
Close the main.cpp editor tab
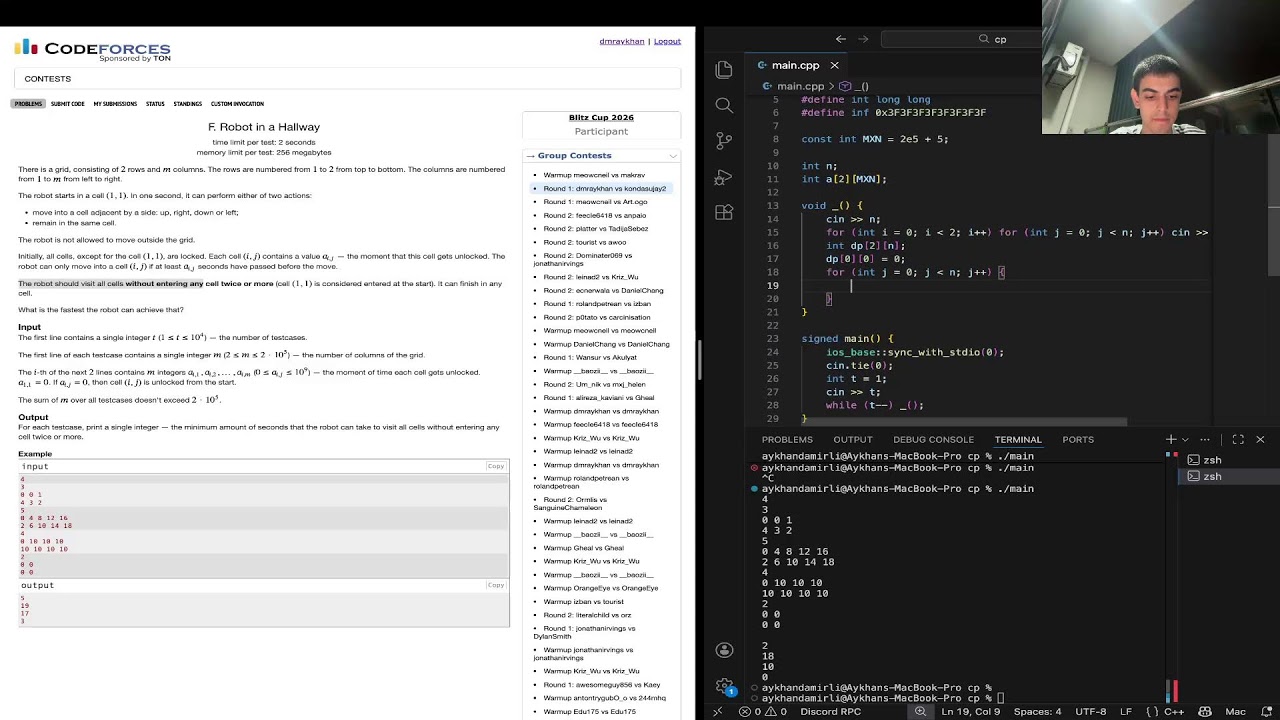834,65
